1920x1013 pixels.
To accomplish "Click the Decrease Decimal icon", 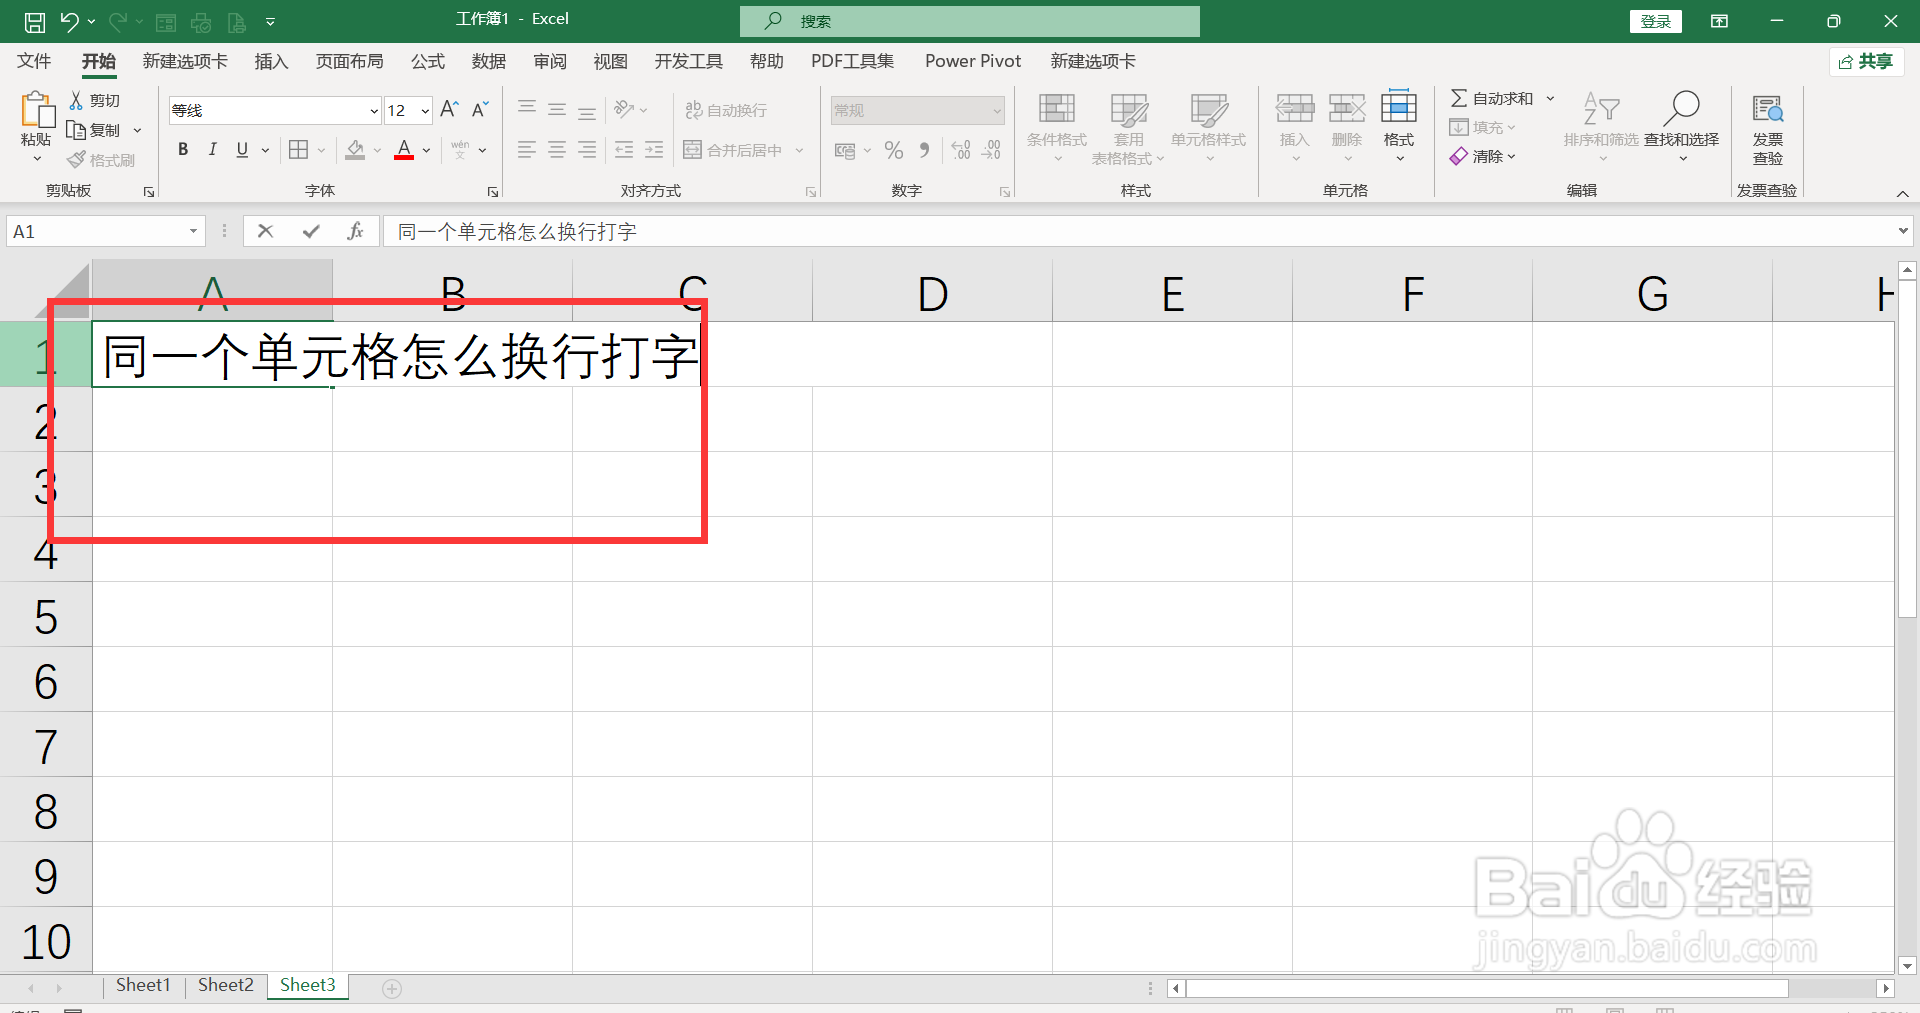I will [x=991, y=150].
